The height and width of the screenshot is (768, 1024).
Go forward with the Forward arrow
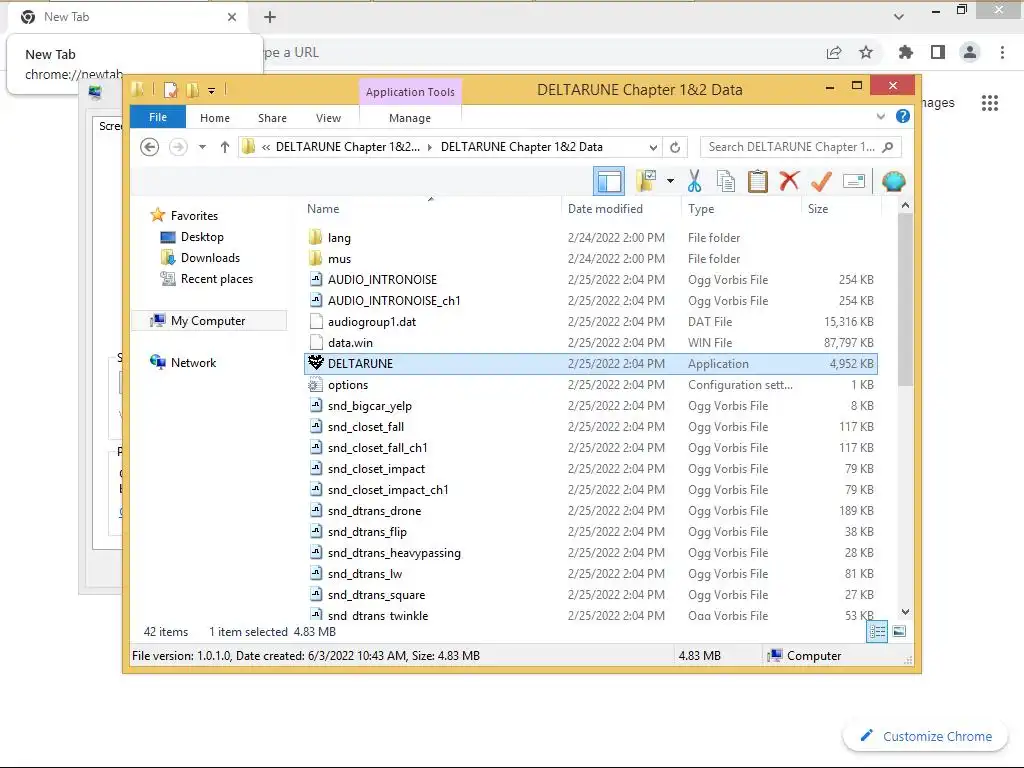178,147
